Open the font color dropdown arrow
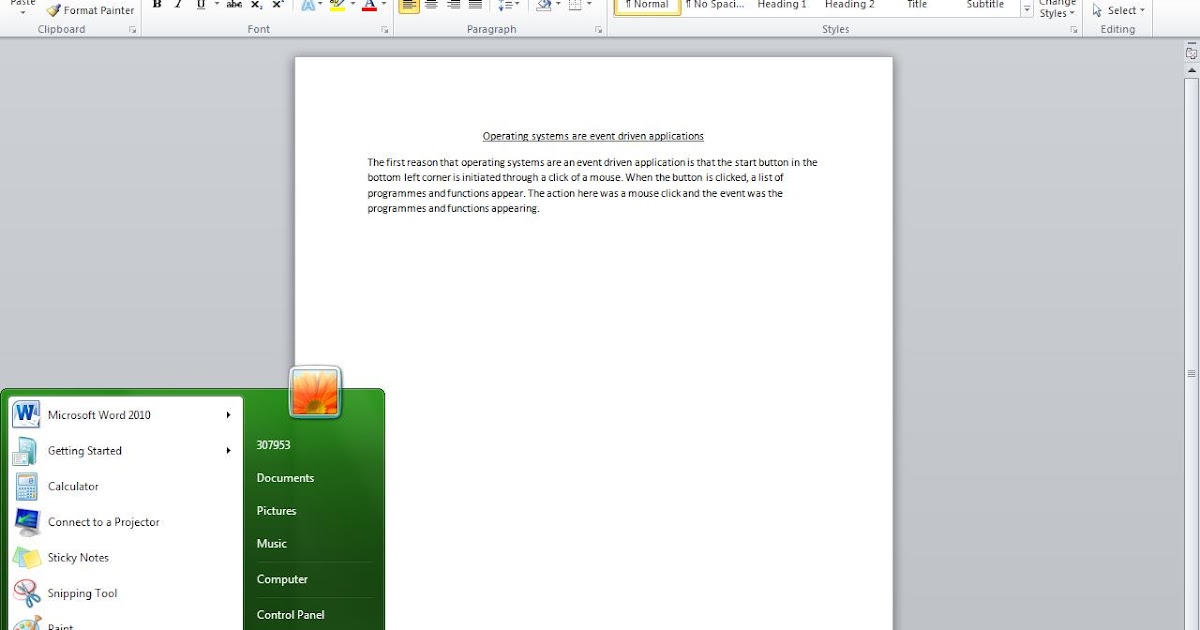1200x630 pixels. [384, 5]
